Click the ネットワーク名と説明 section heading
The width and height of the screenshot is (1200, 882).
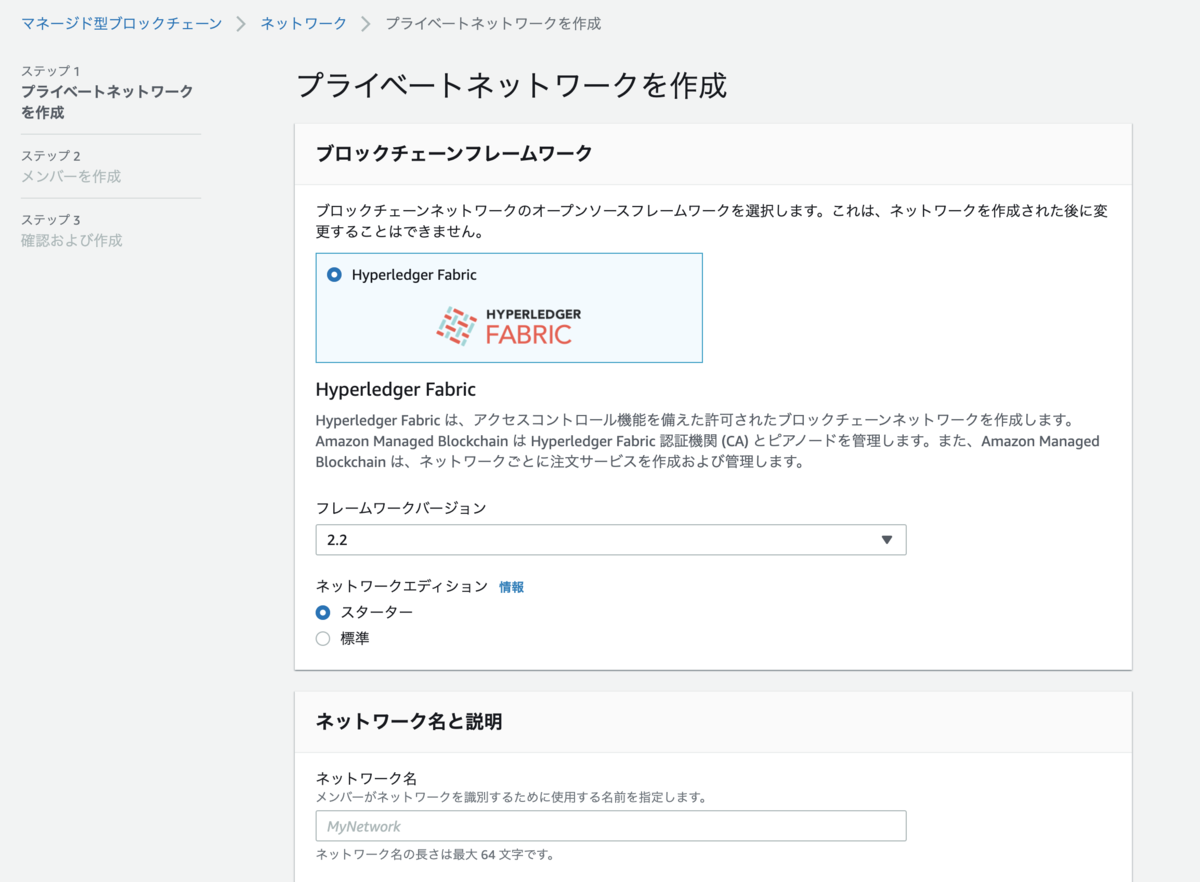pos(409,721)
